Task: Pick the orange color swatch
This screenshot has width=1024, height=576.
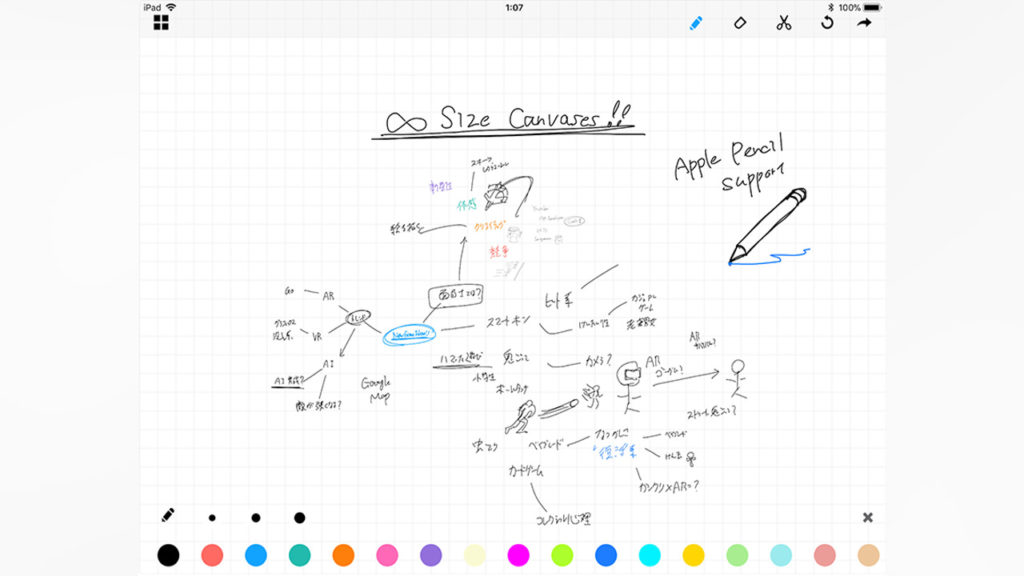Action: coord(344,555)
